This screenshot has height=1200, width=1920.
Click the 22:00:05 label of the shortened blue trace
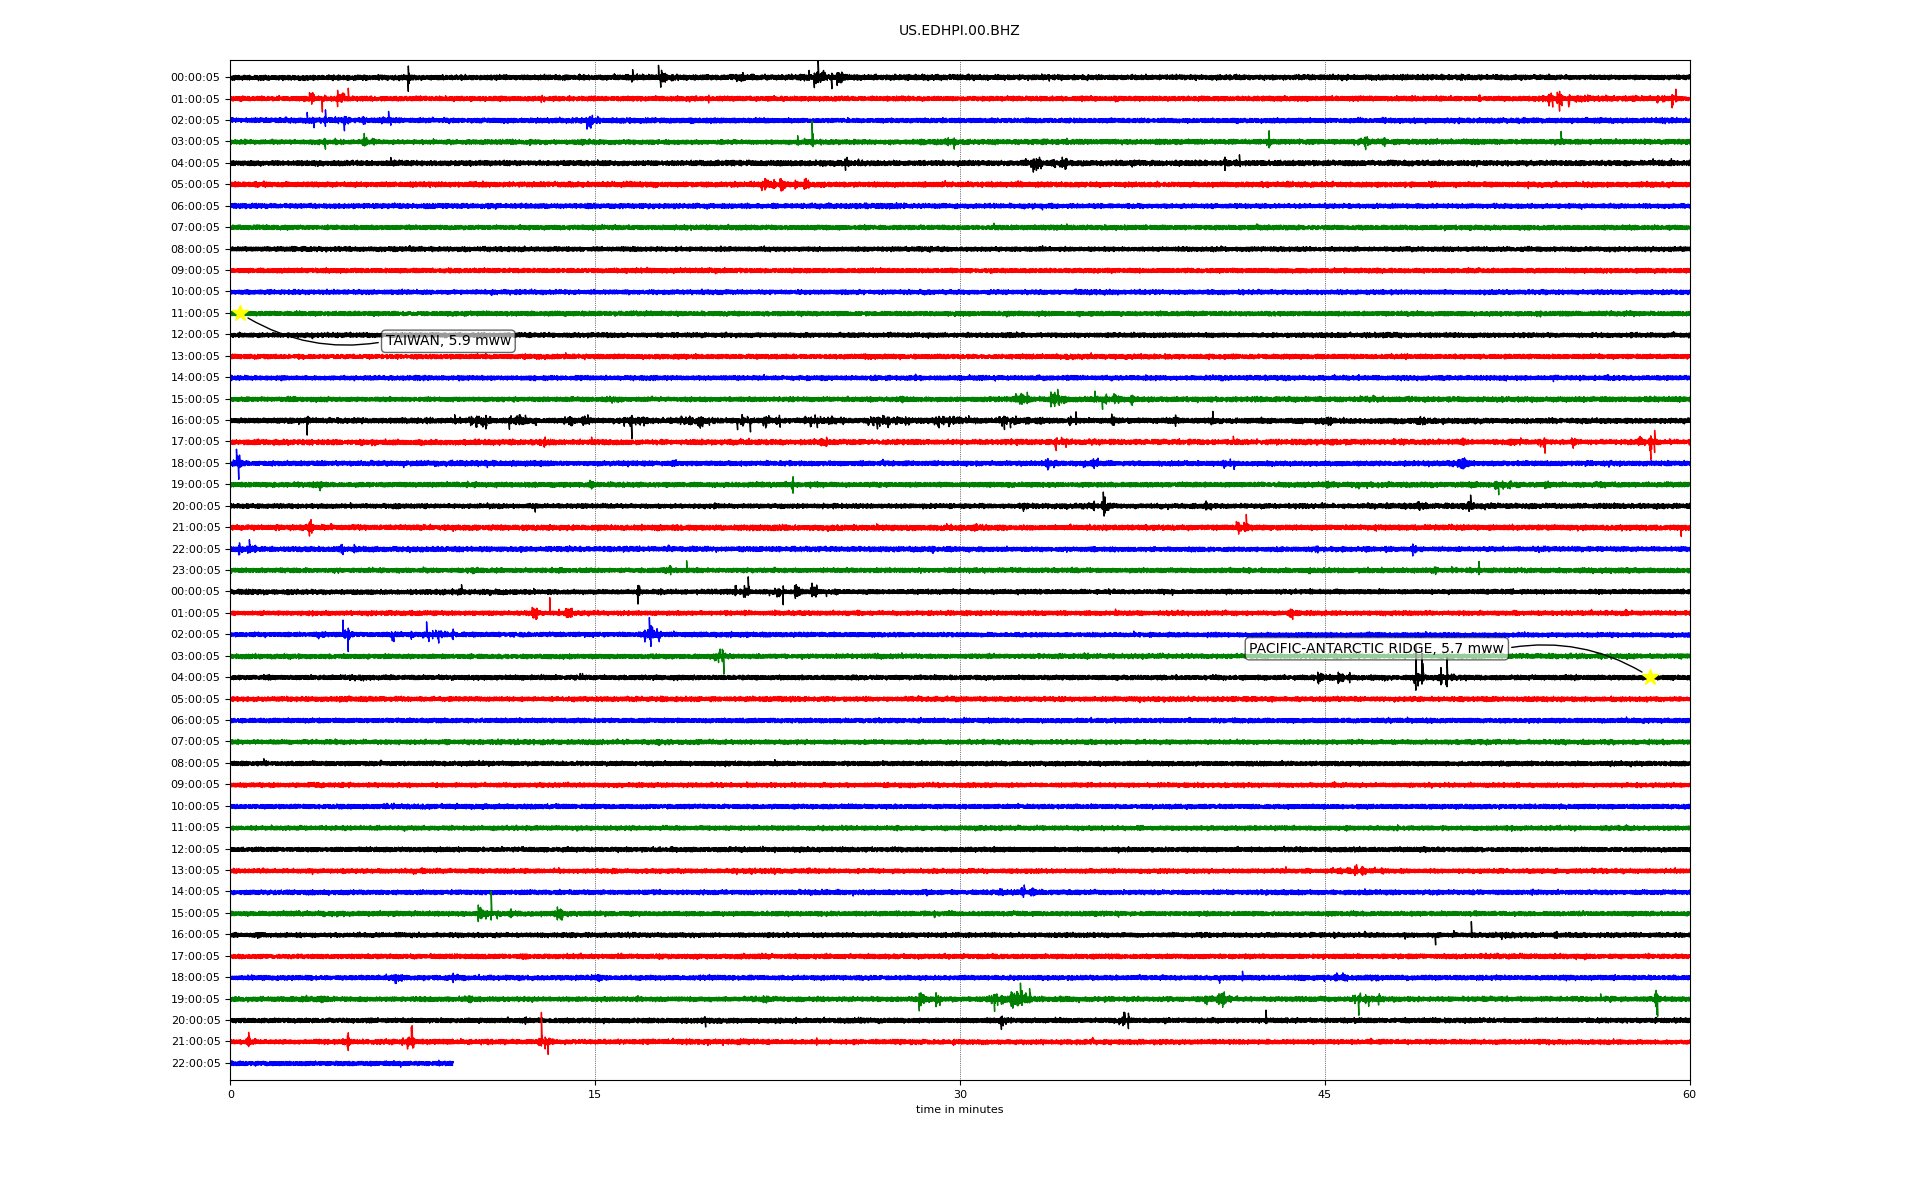195,1064
